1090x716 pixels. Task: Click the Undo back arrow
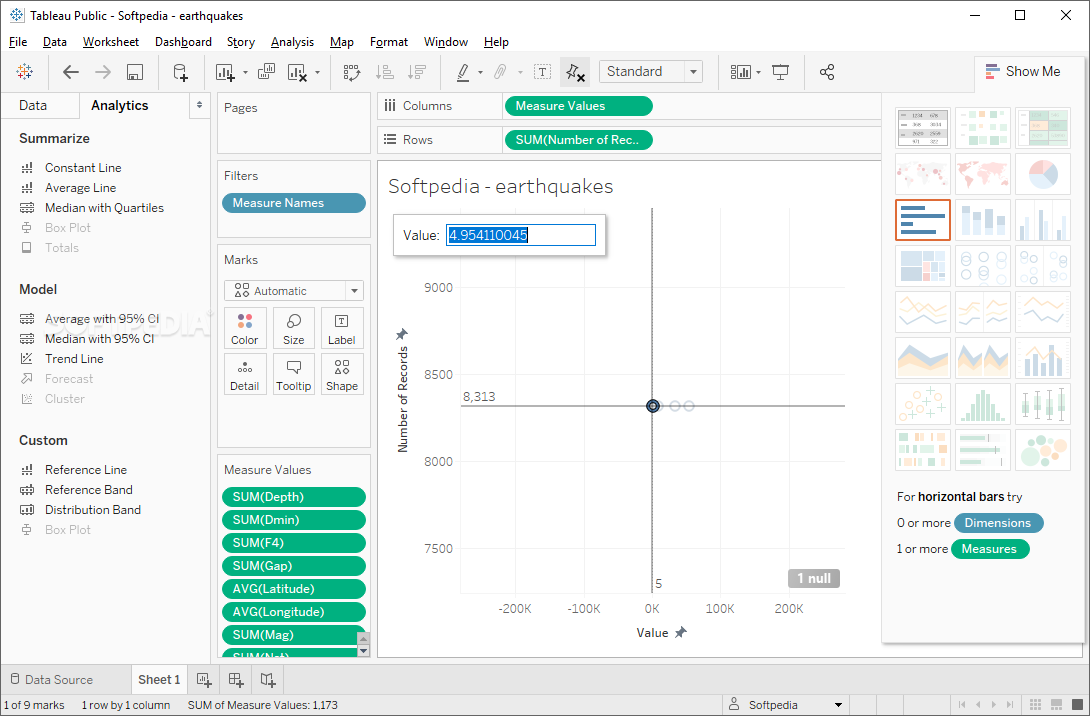point(71,72)
